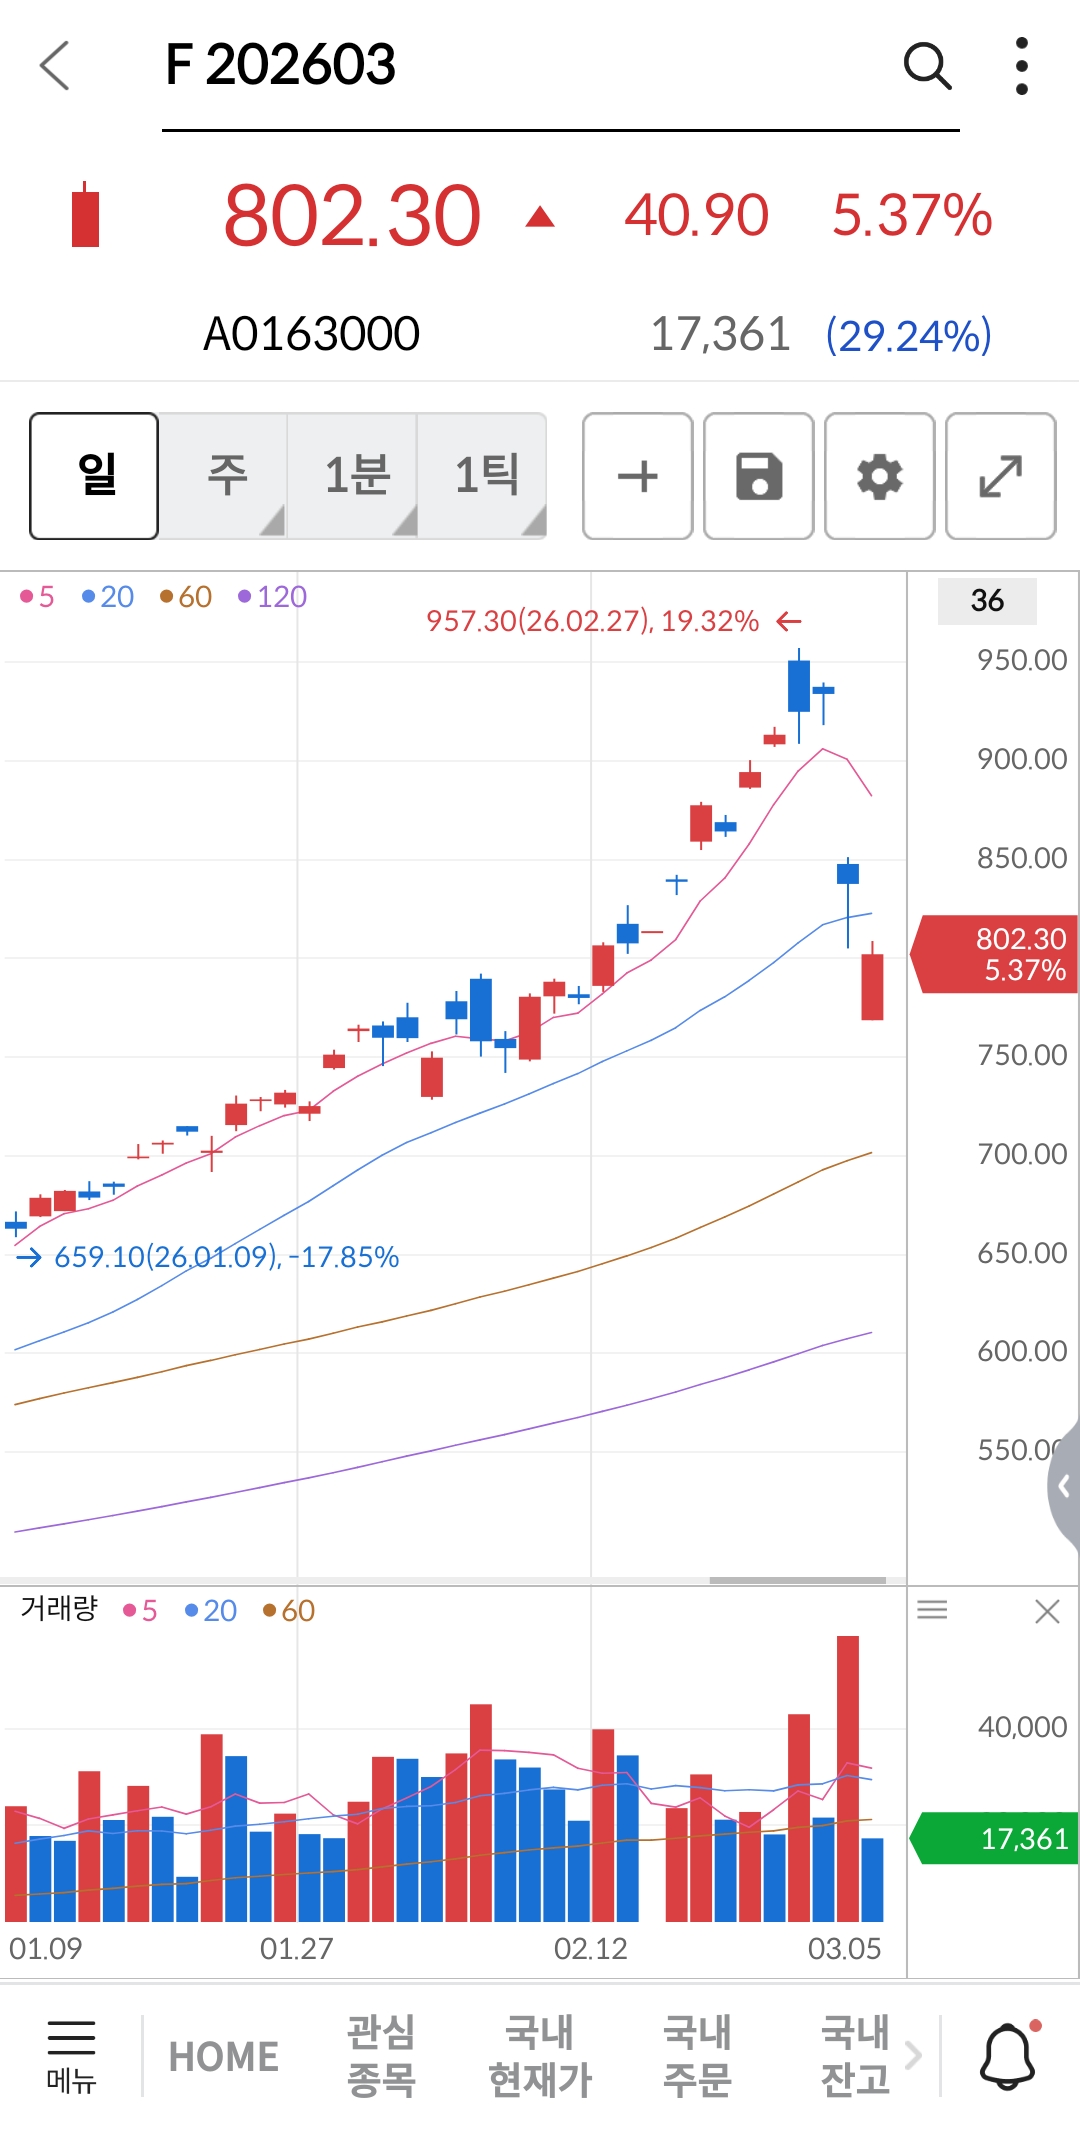Add an indicator with the plus button
The width and height of the screenshot is (1080, 2130).
[638, 476]
